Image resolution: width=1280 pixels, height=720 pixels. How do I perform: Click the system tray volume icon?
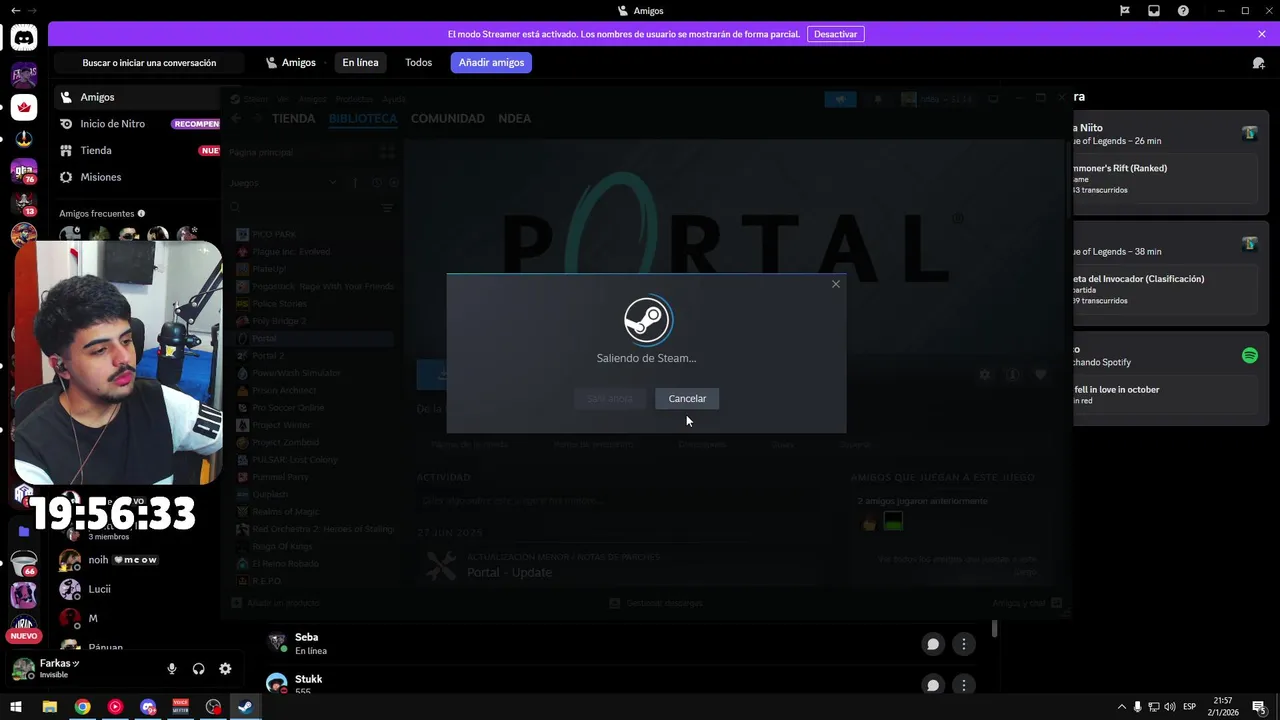[1171, 707]
